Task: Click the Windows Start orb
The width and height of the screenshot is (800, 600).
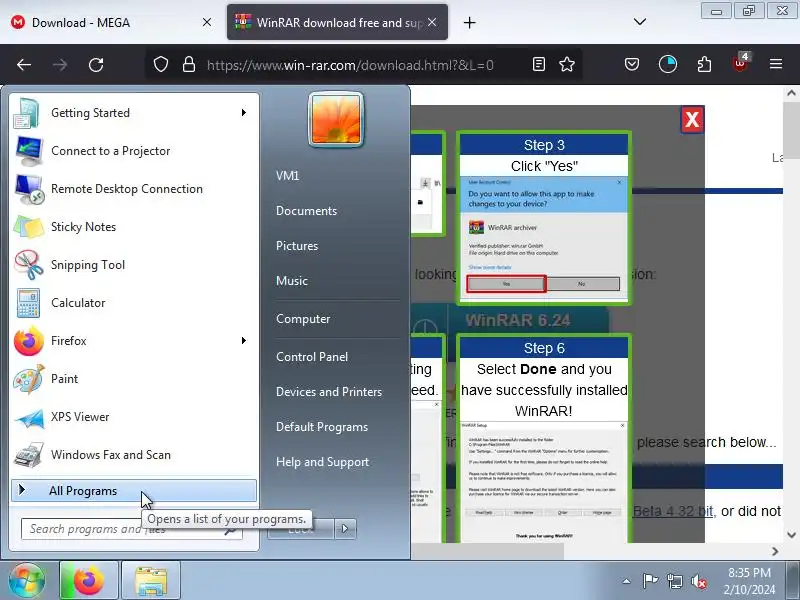Action: [27, 580]
